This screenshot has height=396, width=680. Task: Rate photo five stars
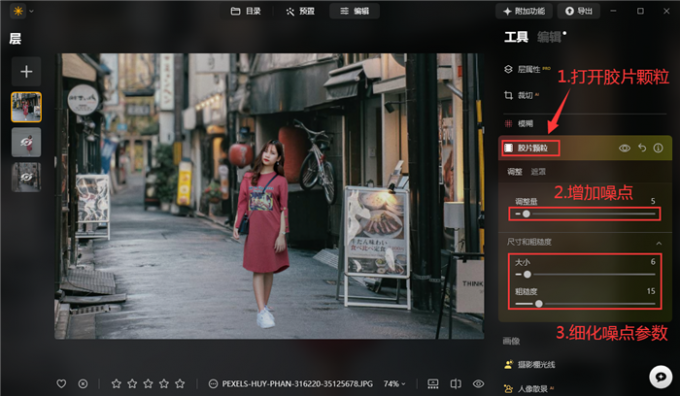(180, 384)
